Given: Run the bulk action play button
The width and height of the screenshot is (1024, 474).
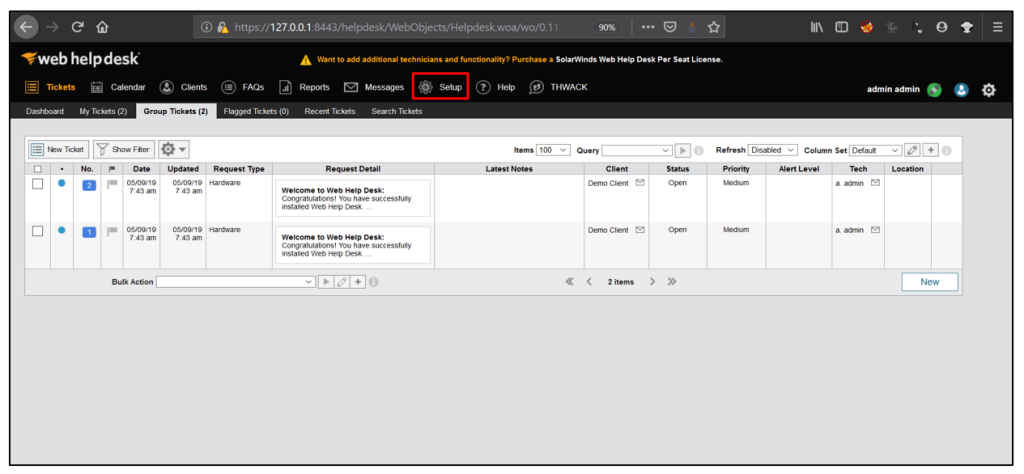Looking at the screenshot, I should 325,282.
